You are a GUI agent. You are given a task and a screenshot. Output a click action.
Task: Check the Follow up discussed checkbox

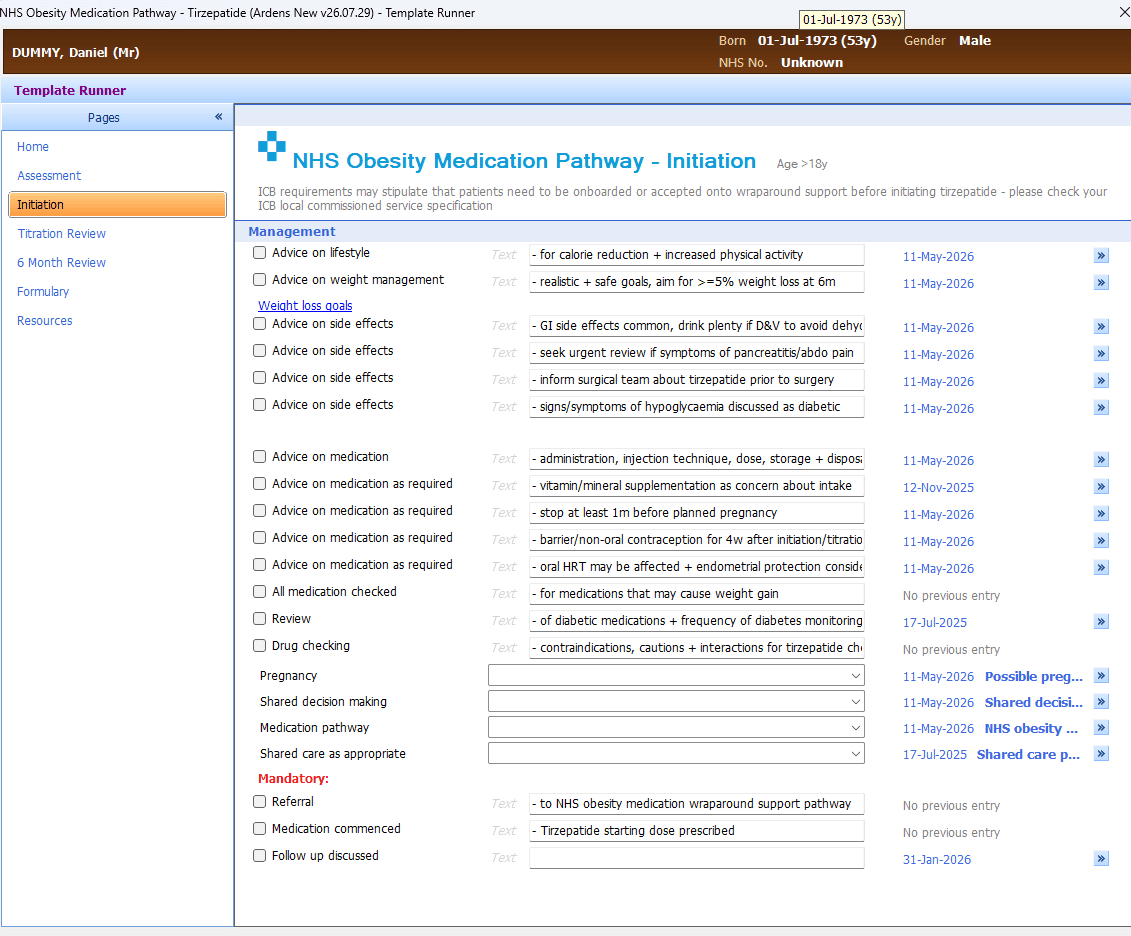260,855
